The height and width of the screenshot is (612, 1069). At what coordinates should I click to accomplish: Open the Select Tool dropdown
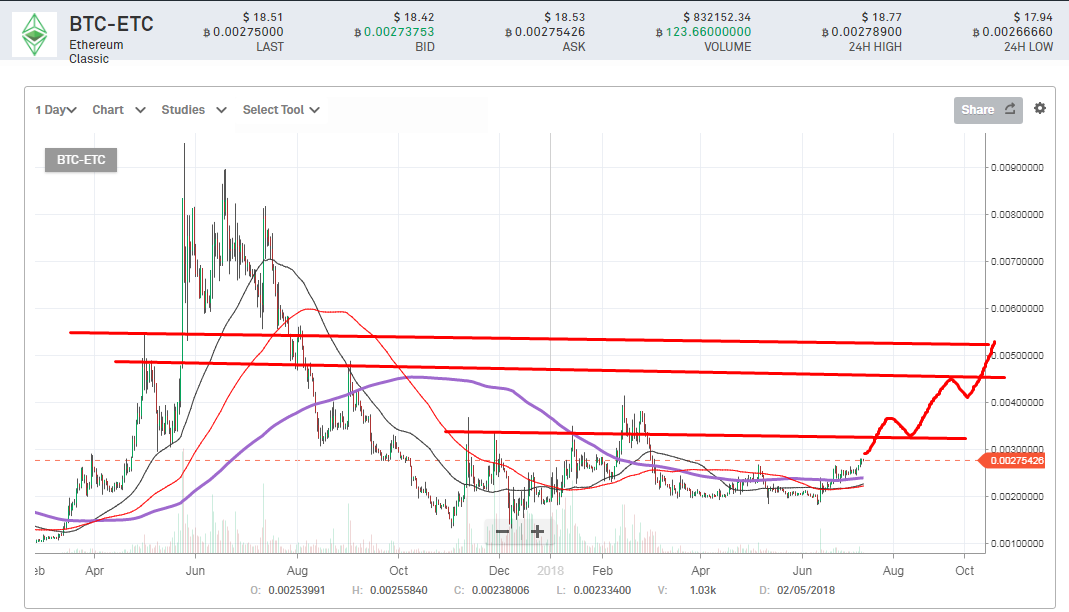pos(281,110)
